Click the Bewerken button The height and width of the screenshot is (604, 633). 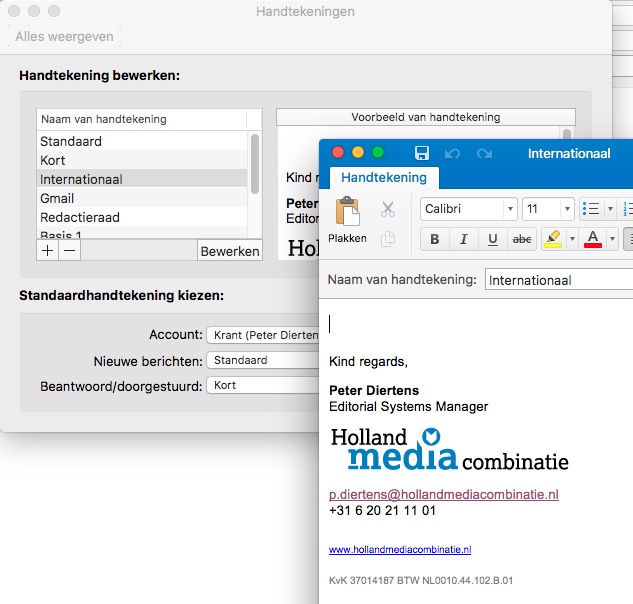(x=230, y=251)
